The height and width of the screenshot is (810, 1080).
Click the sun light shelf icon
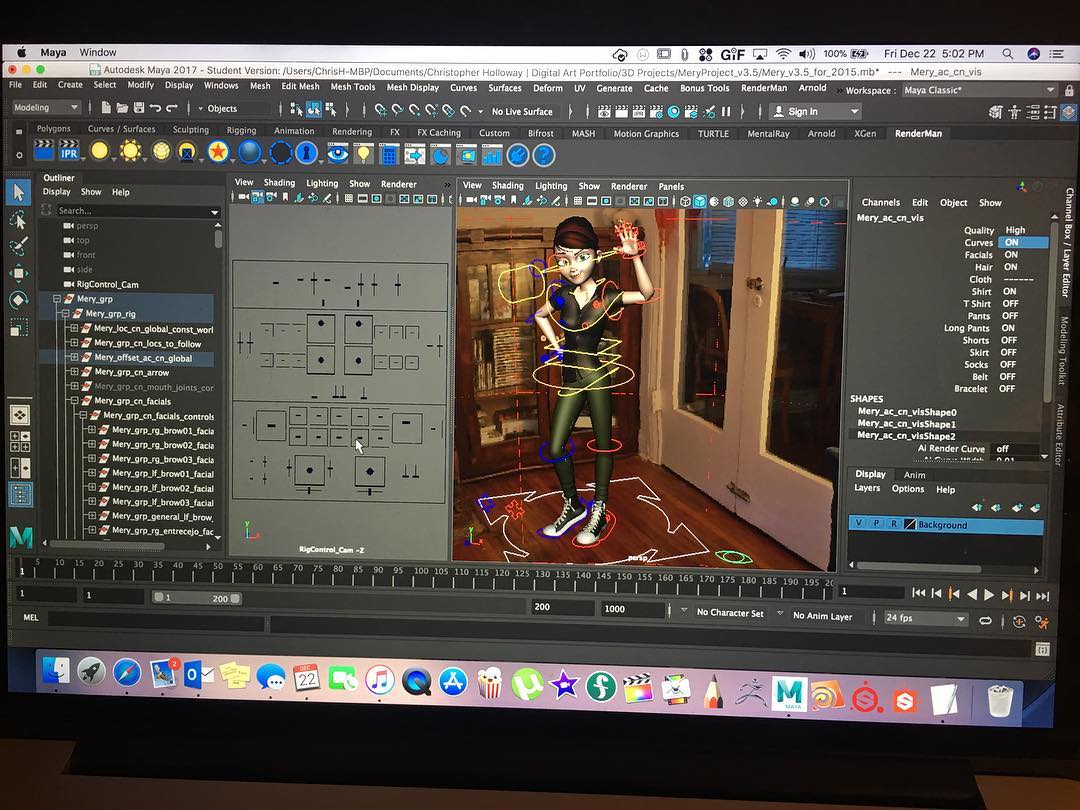[130, 151]
